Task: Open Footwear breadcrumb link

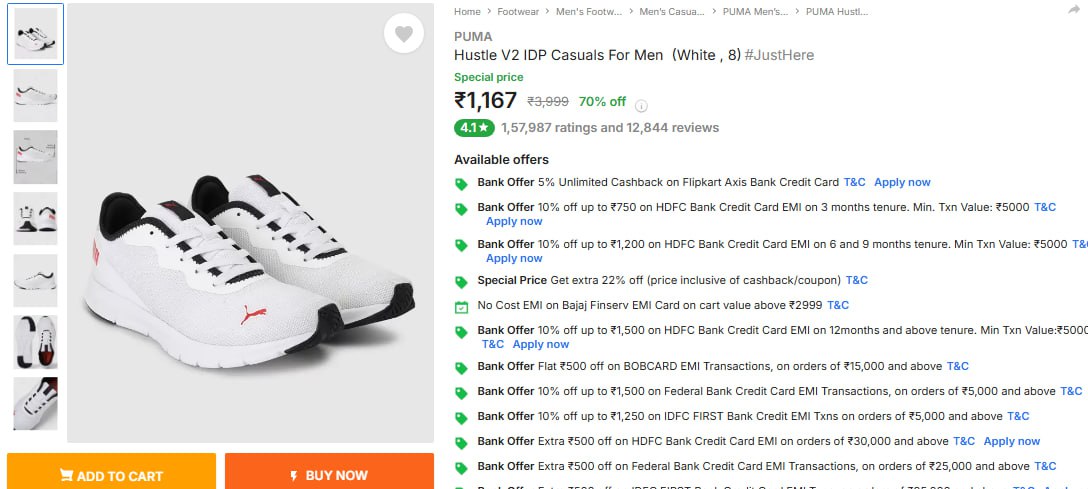Action: coord(518,12)
